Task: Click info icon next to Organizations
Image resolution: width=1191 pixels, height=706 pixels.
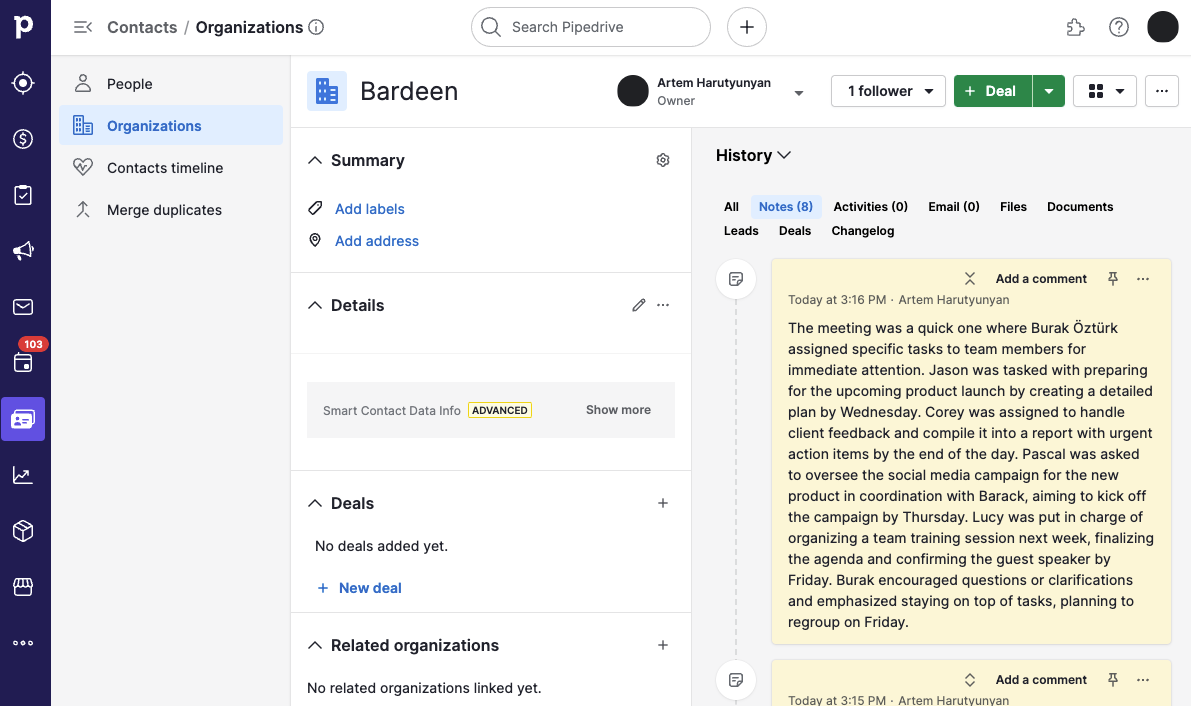Action: (x=316, y=27)
